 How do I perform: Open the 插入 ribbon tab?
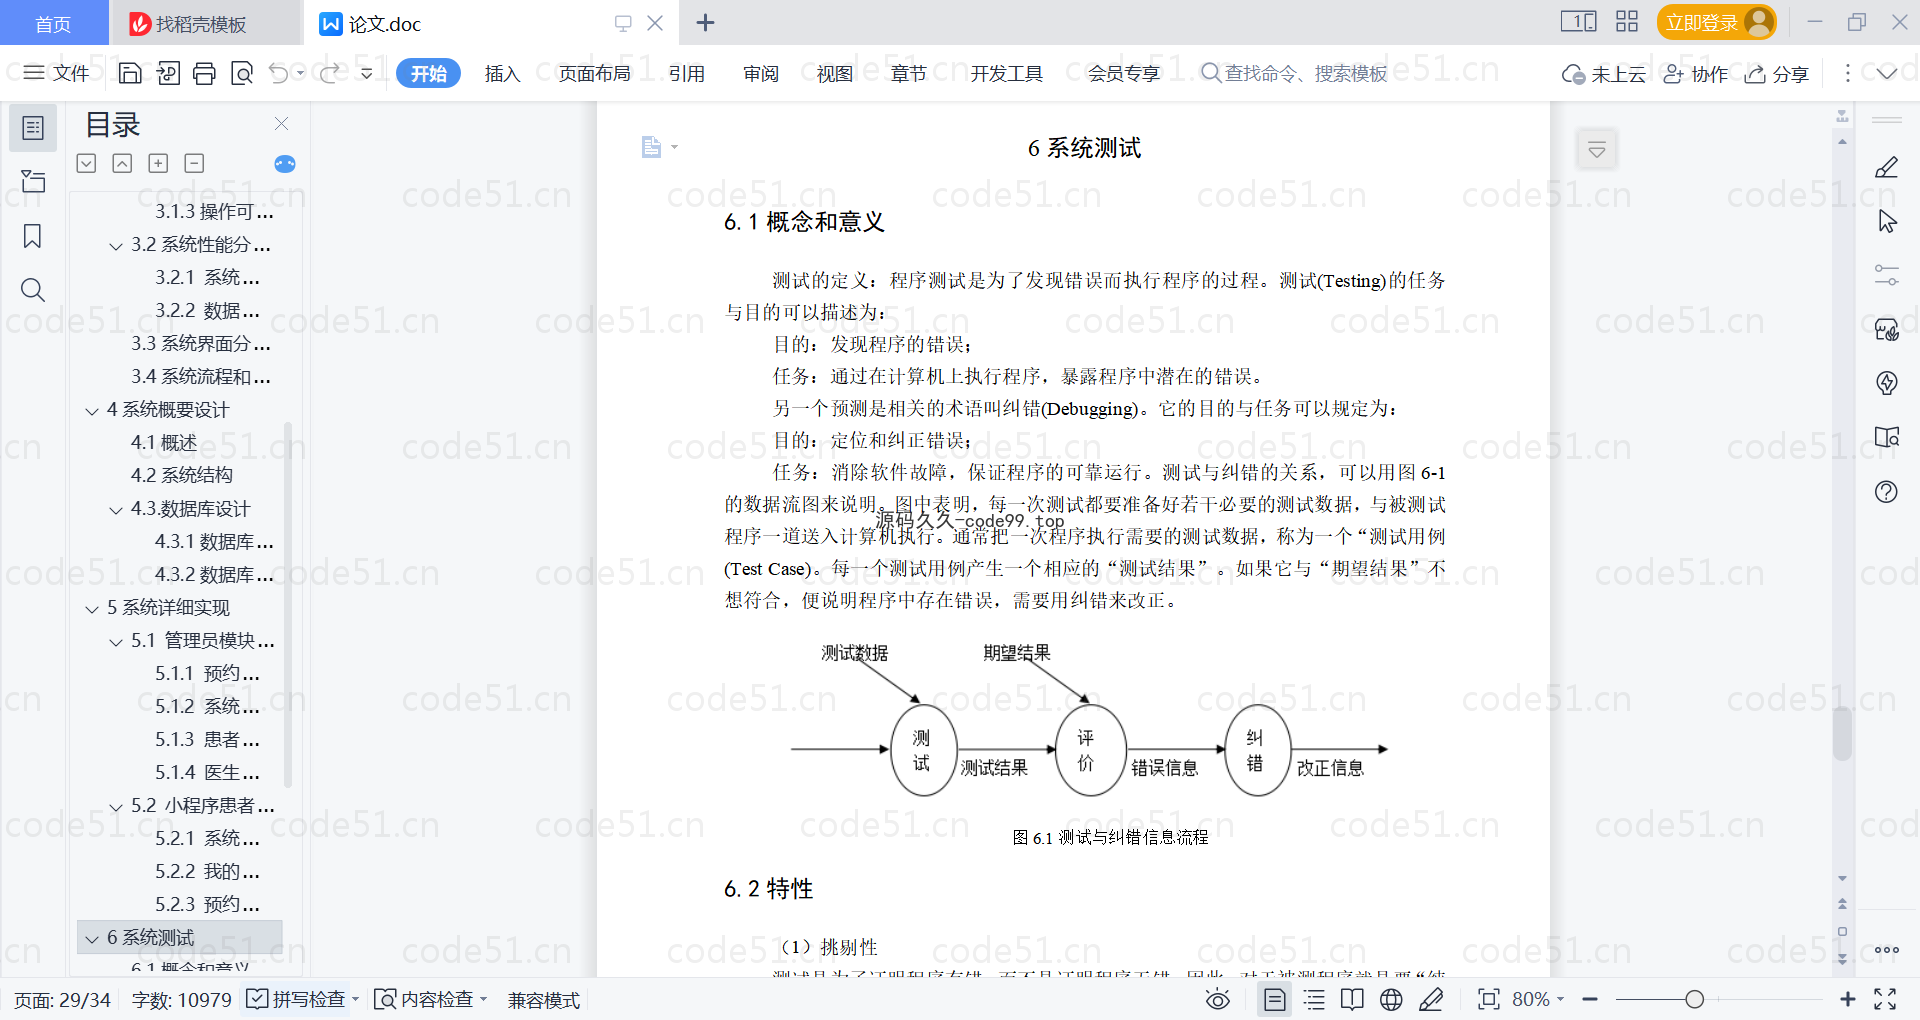click(502, 73)
